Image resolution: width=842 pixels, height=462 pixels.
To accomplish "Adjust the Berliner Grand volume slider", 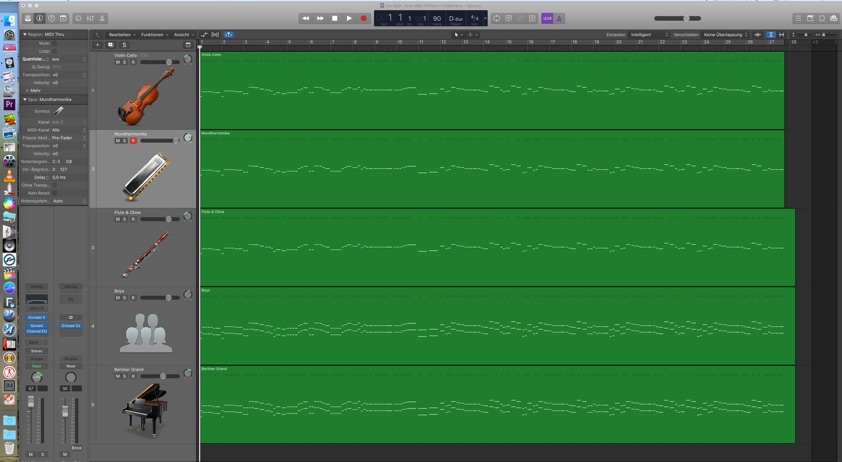I will 159,376.
